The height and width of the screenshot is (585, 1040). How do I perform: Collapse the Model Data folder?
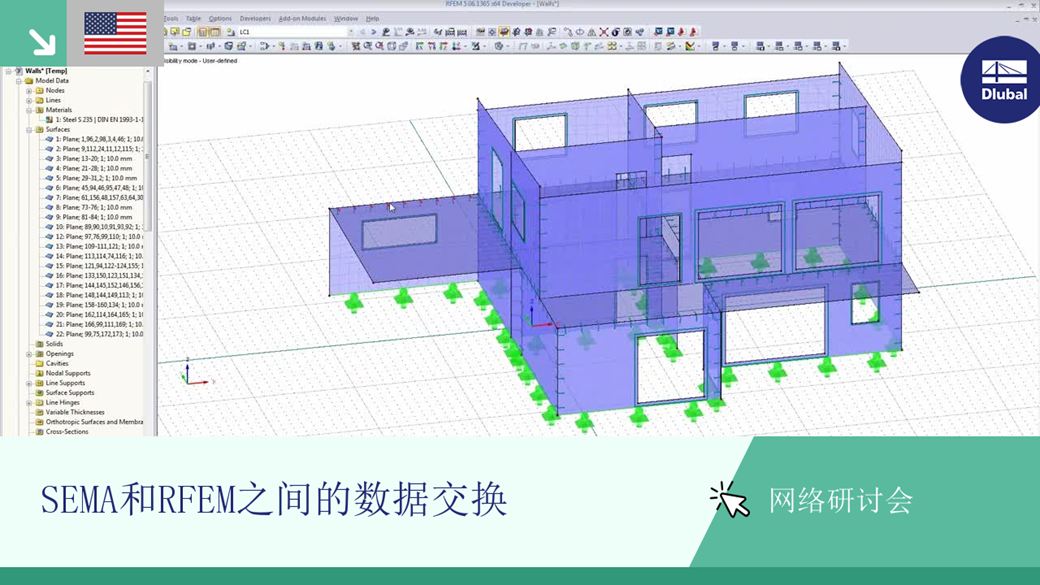[x=19, y=81]
